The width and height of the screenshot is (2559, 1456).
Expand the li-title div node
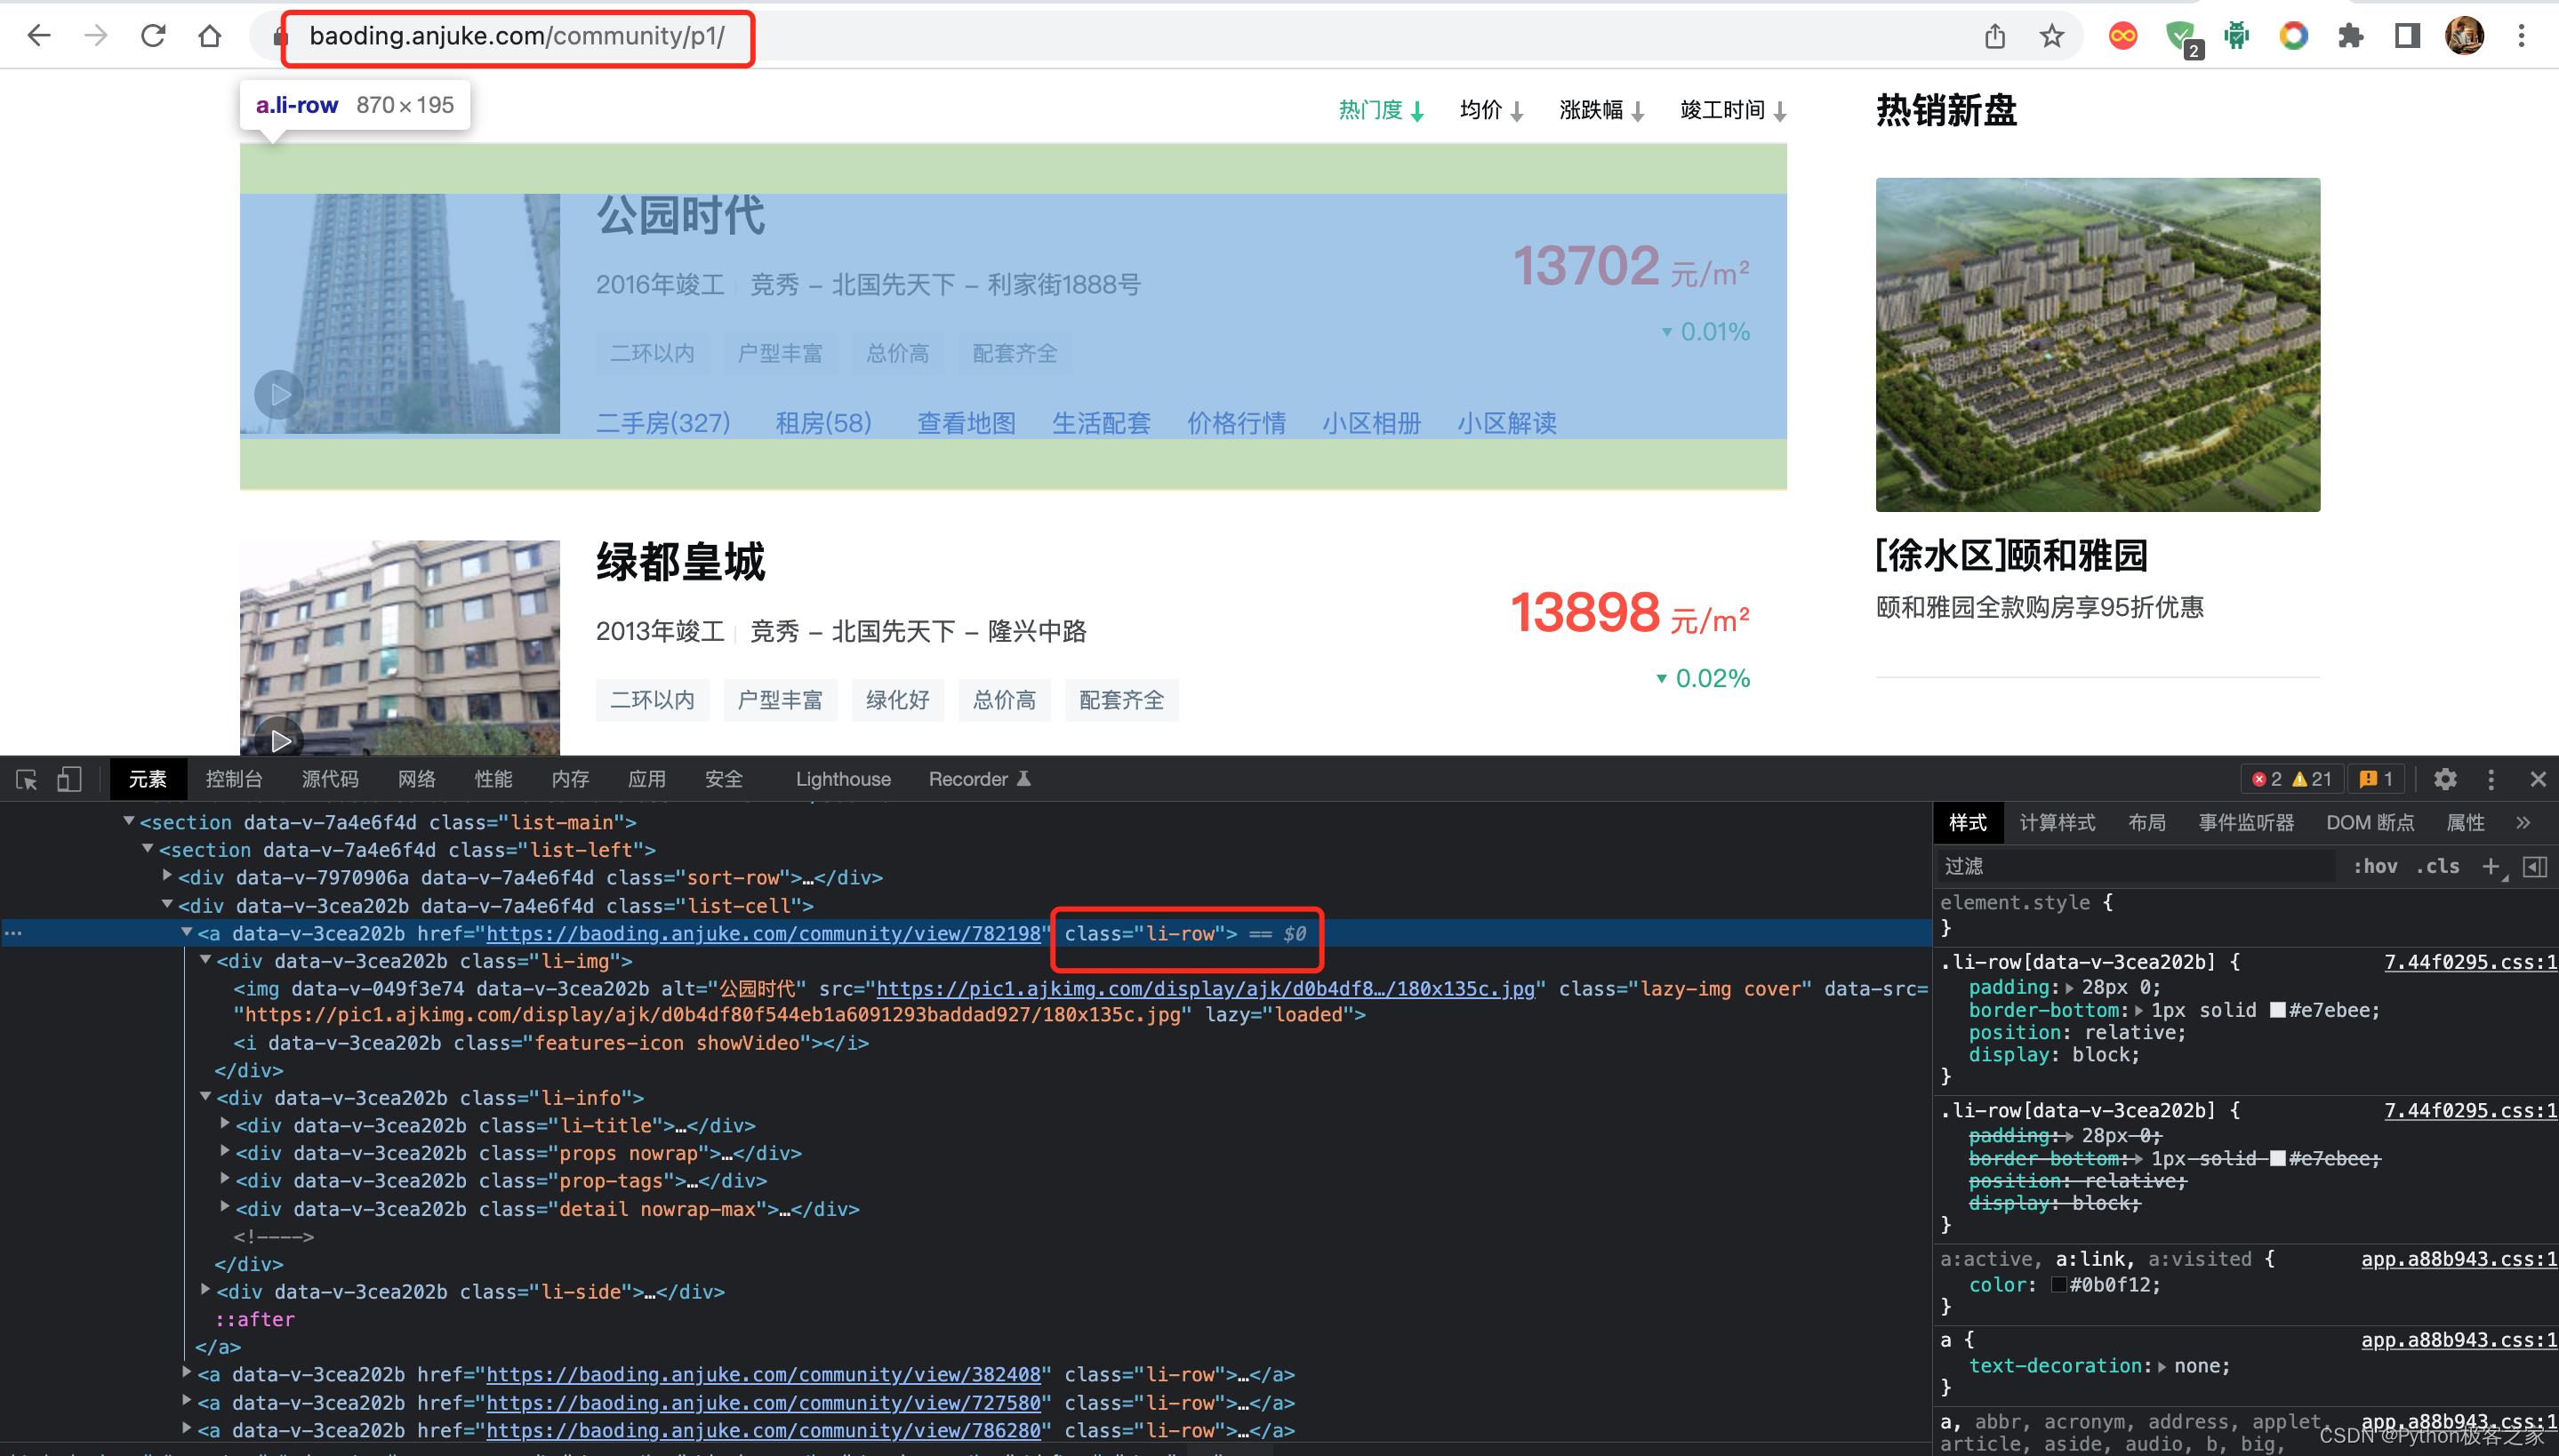click(x=225, y=1124)
